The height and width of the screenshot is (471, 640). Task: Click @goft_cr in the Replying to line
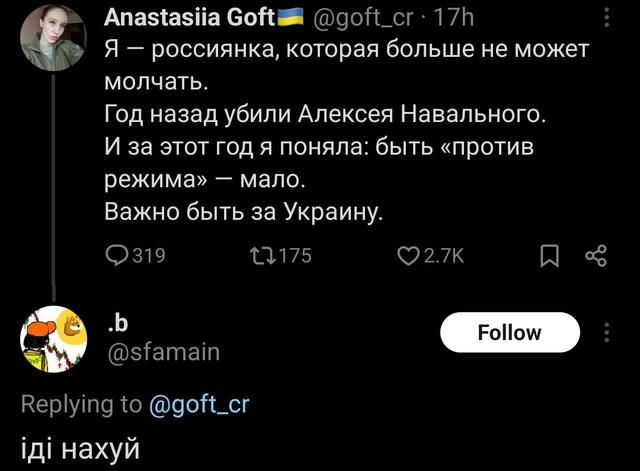[x=199, y=403]
